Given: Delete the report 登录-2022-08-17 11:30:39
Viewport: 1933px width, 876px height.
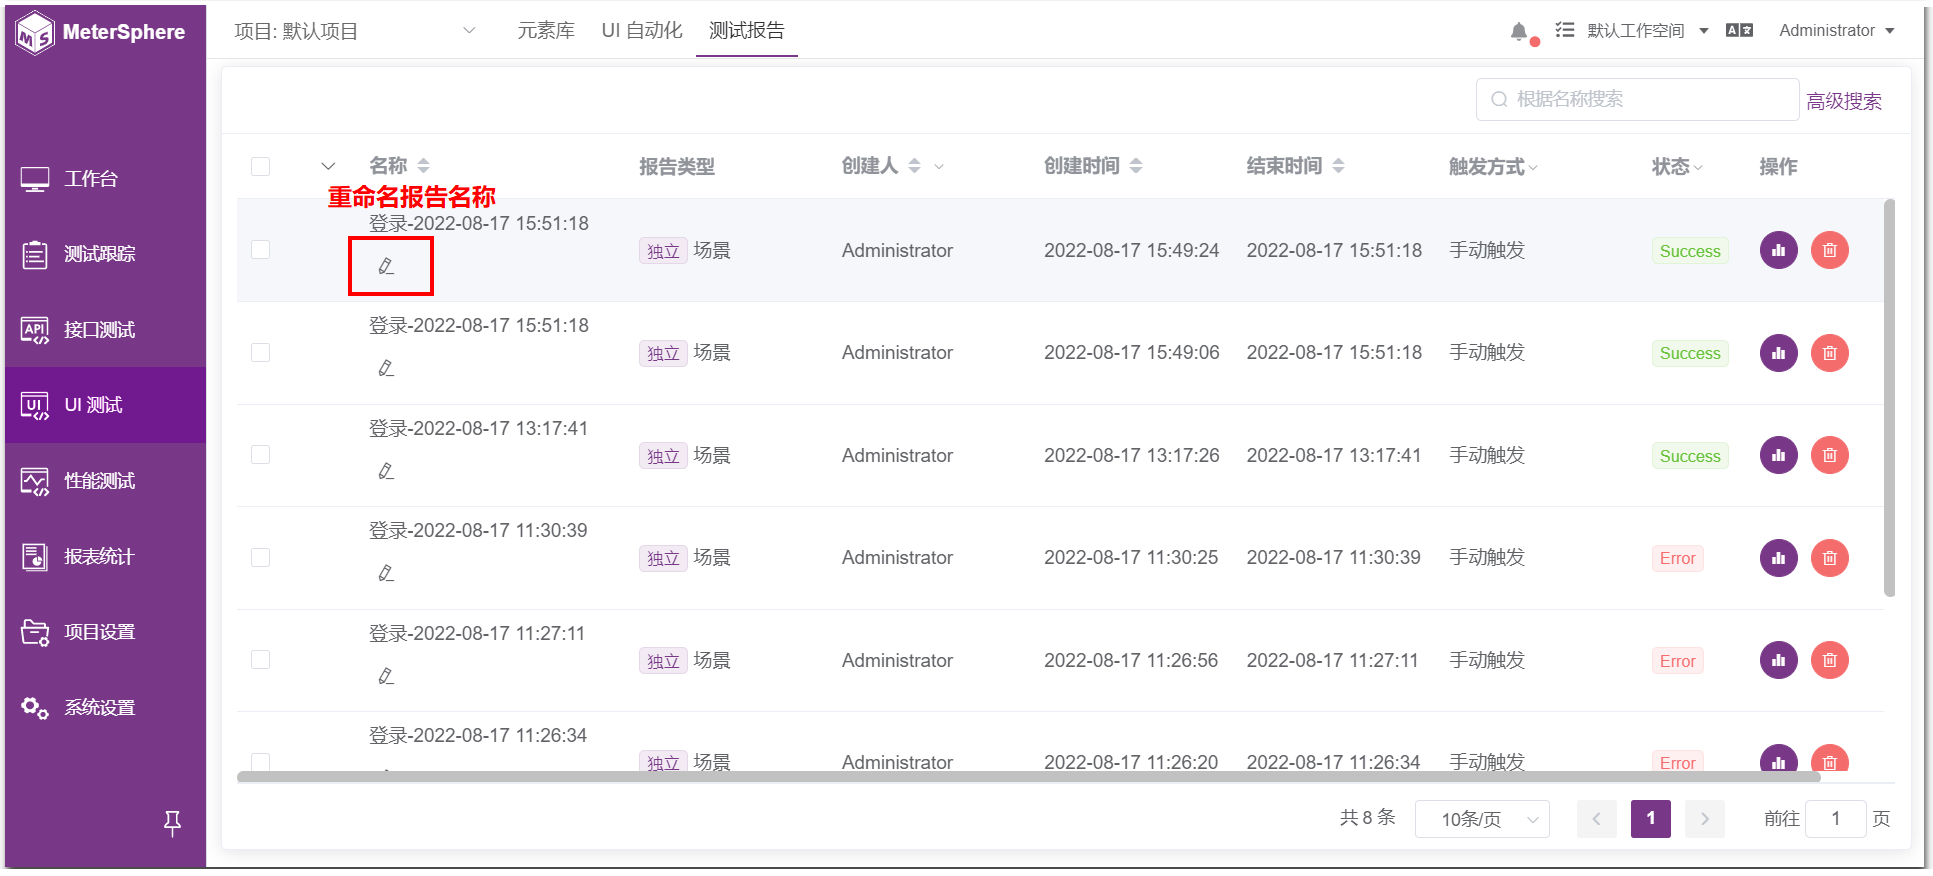Looking at the screenshot, I should pyautogui.click(x=1829, y=558).
